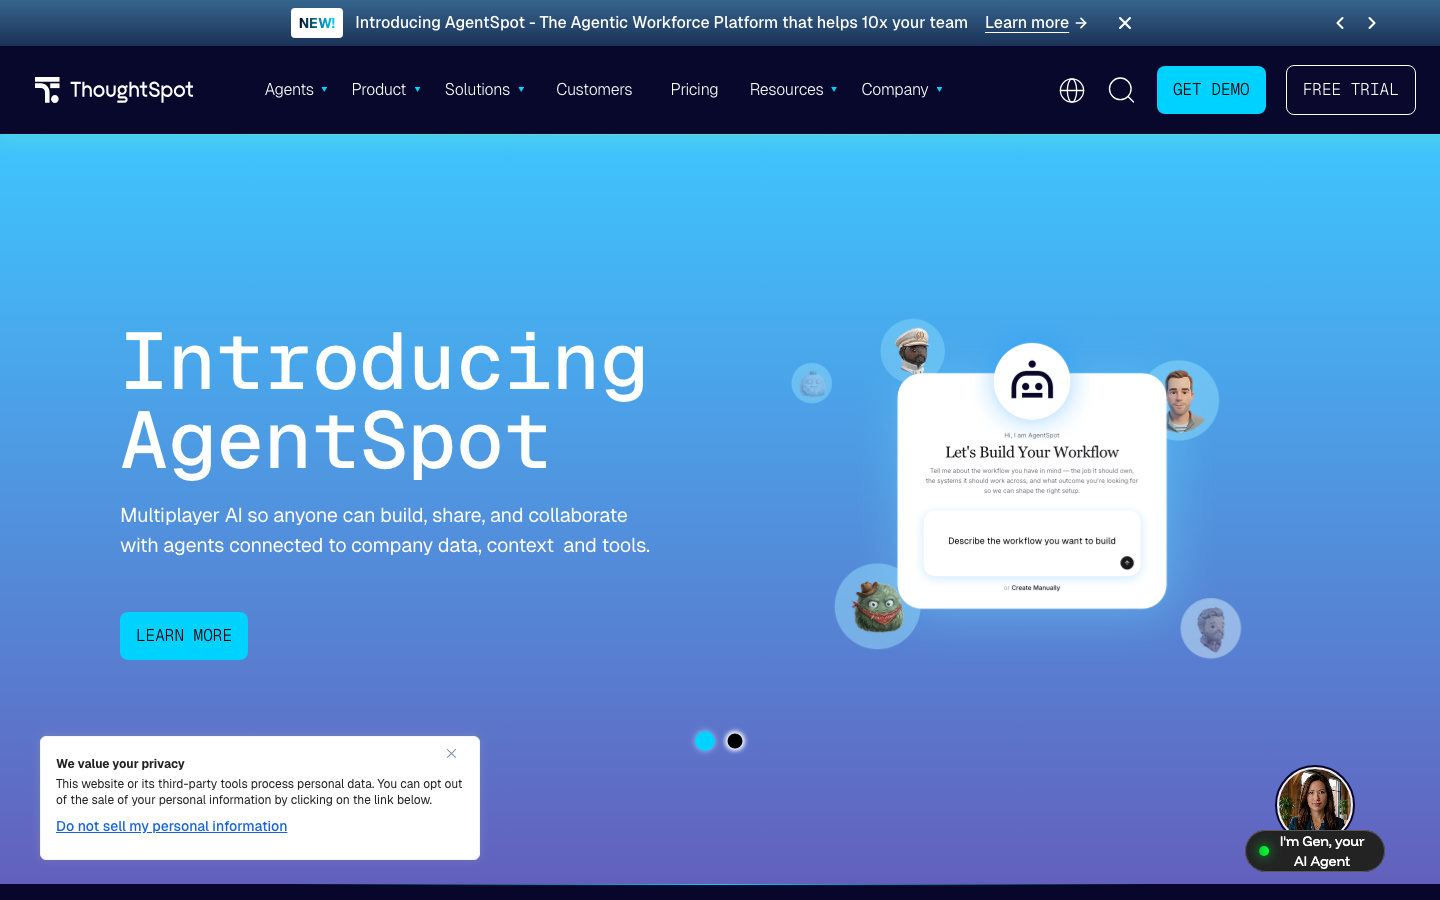Open the language globe selector

pos(1072,90)
